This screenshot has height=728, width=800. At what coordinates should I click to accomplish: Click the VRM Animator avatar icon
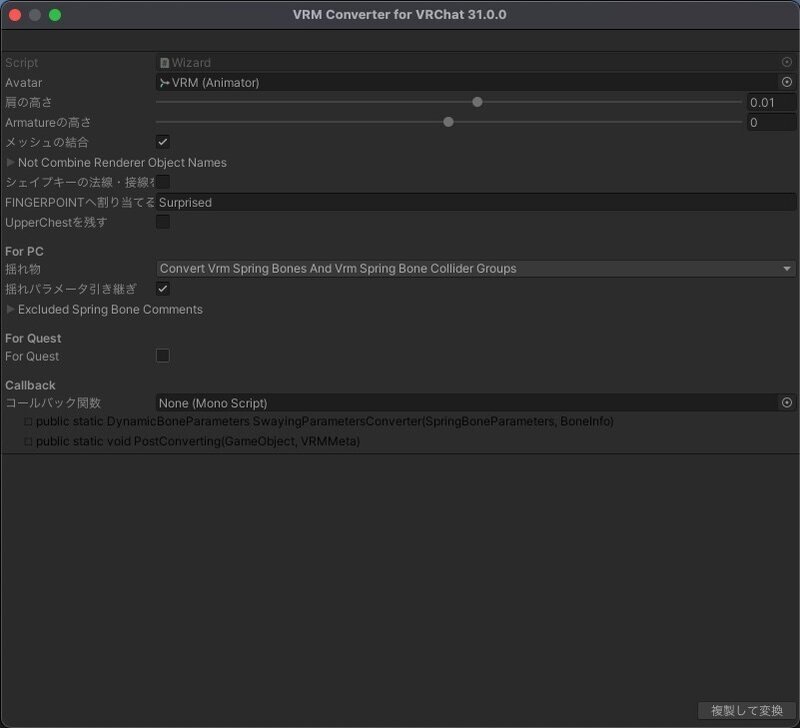tap(164, 83)
